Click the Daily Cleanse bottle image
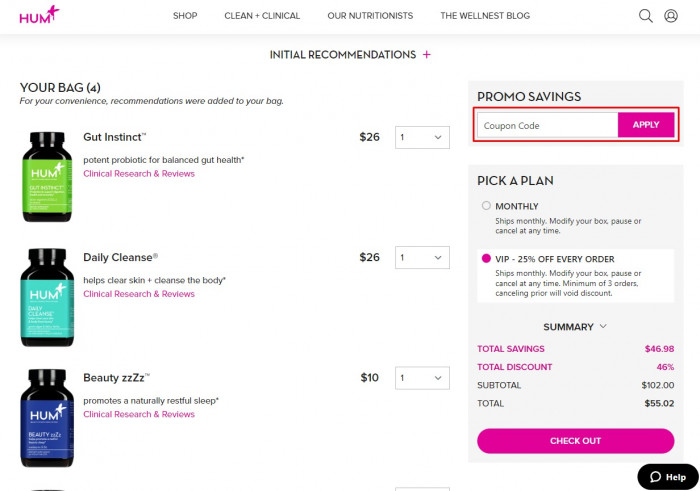The height and width of the screenshot is (491, 700). tap(47, 297)
